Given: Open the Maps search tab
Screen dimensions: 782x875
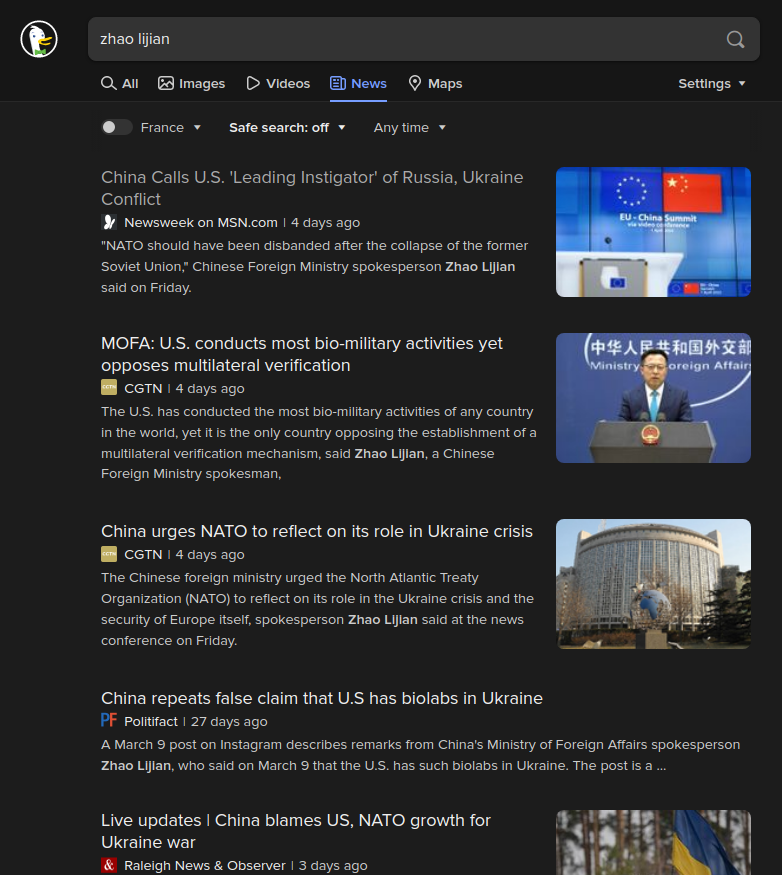Looking at the screenshot, I should click(435, 83).
